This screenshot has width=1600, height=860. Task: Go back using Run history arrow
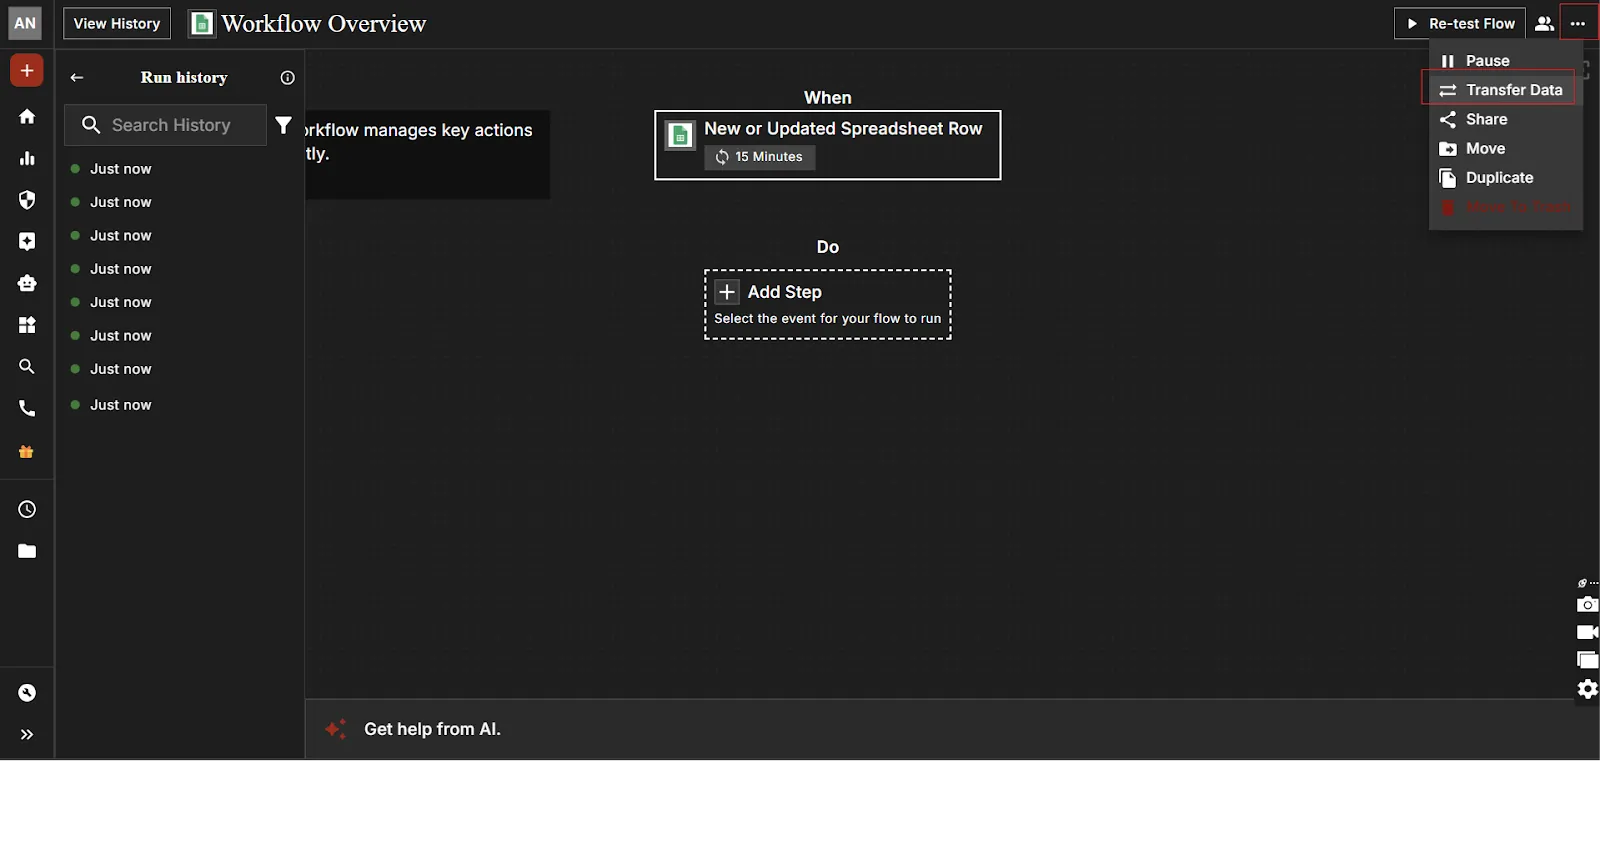click(x=77, y=77)
